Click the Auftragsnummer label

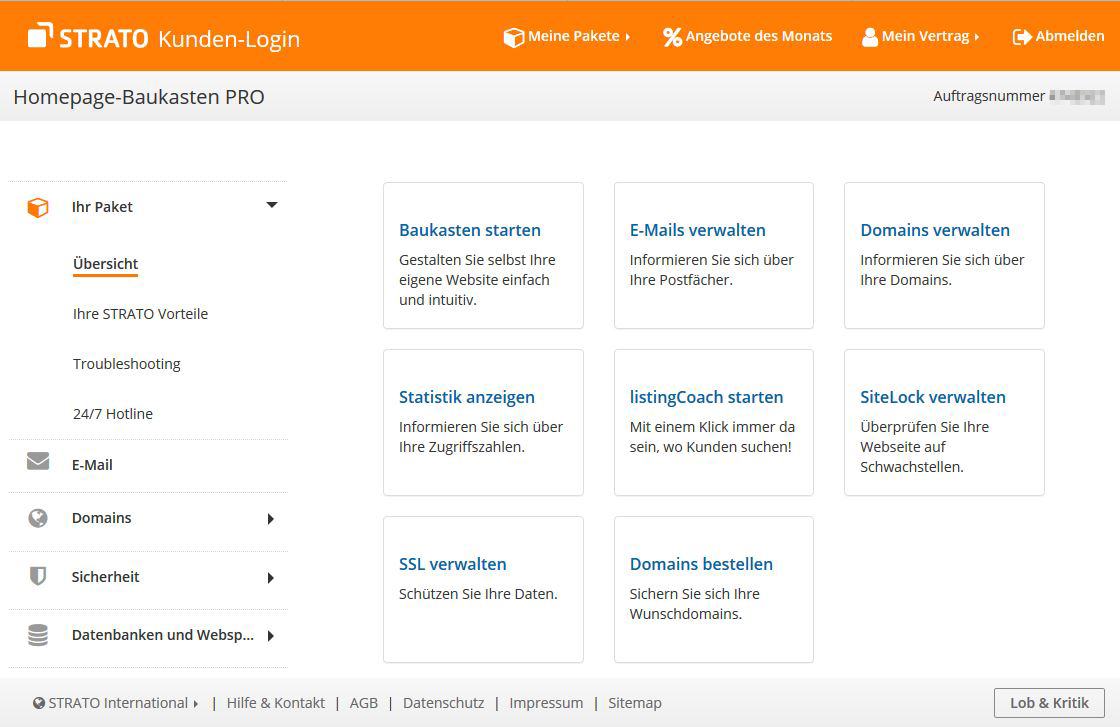pos(989,96)
